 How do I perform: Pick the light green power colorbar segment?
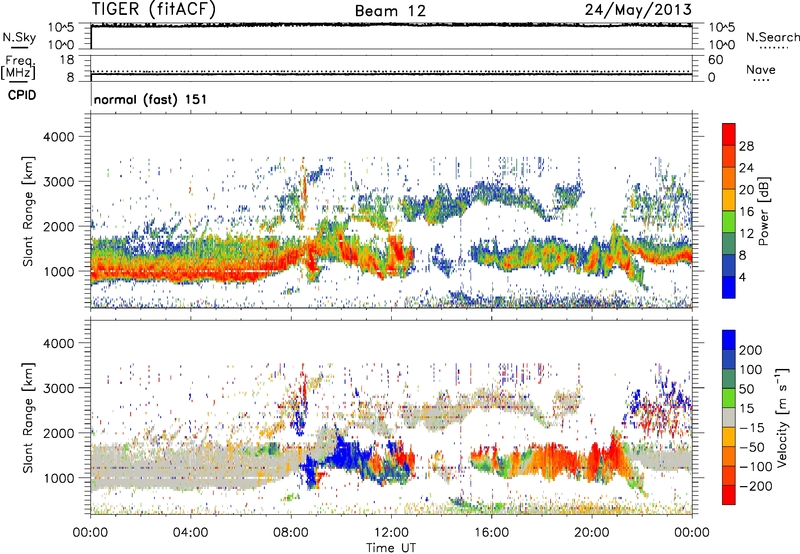tap(729, 222)
